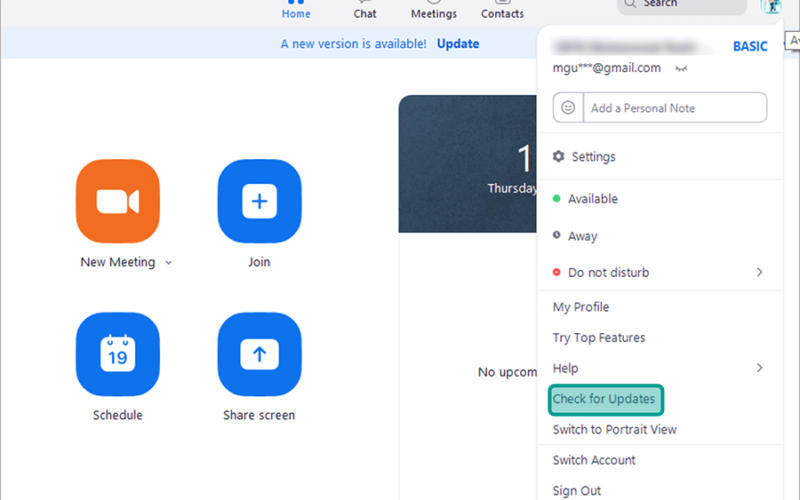
Task: Click the blue Join meeting icon
Action: point(259,201)
